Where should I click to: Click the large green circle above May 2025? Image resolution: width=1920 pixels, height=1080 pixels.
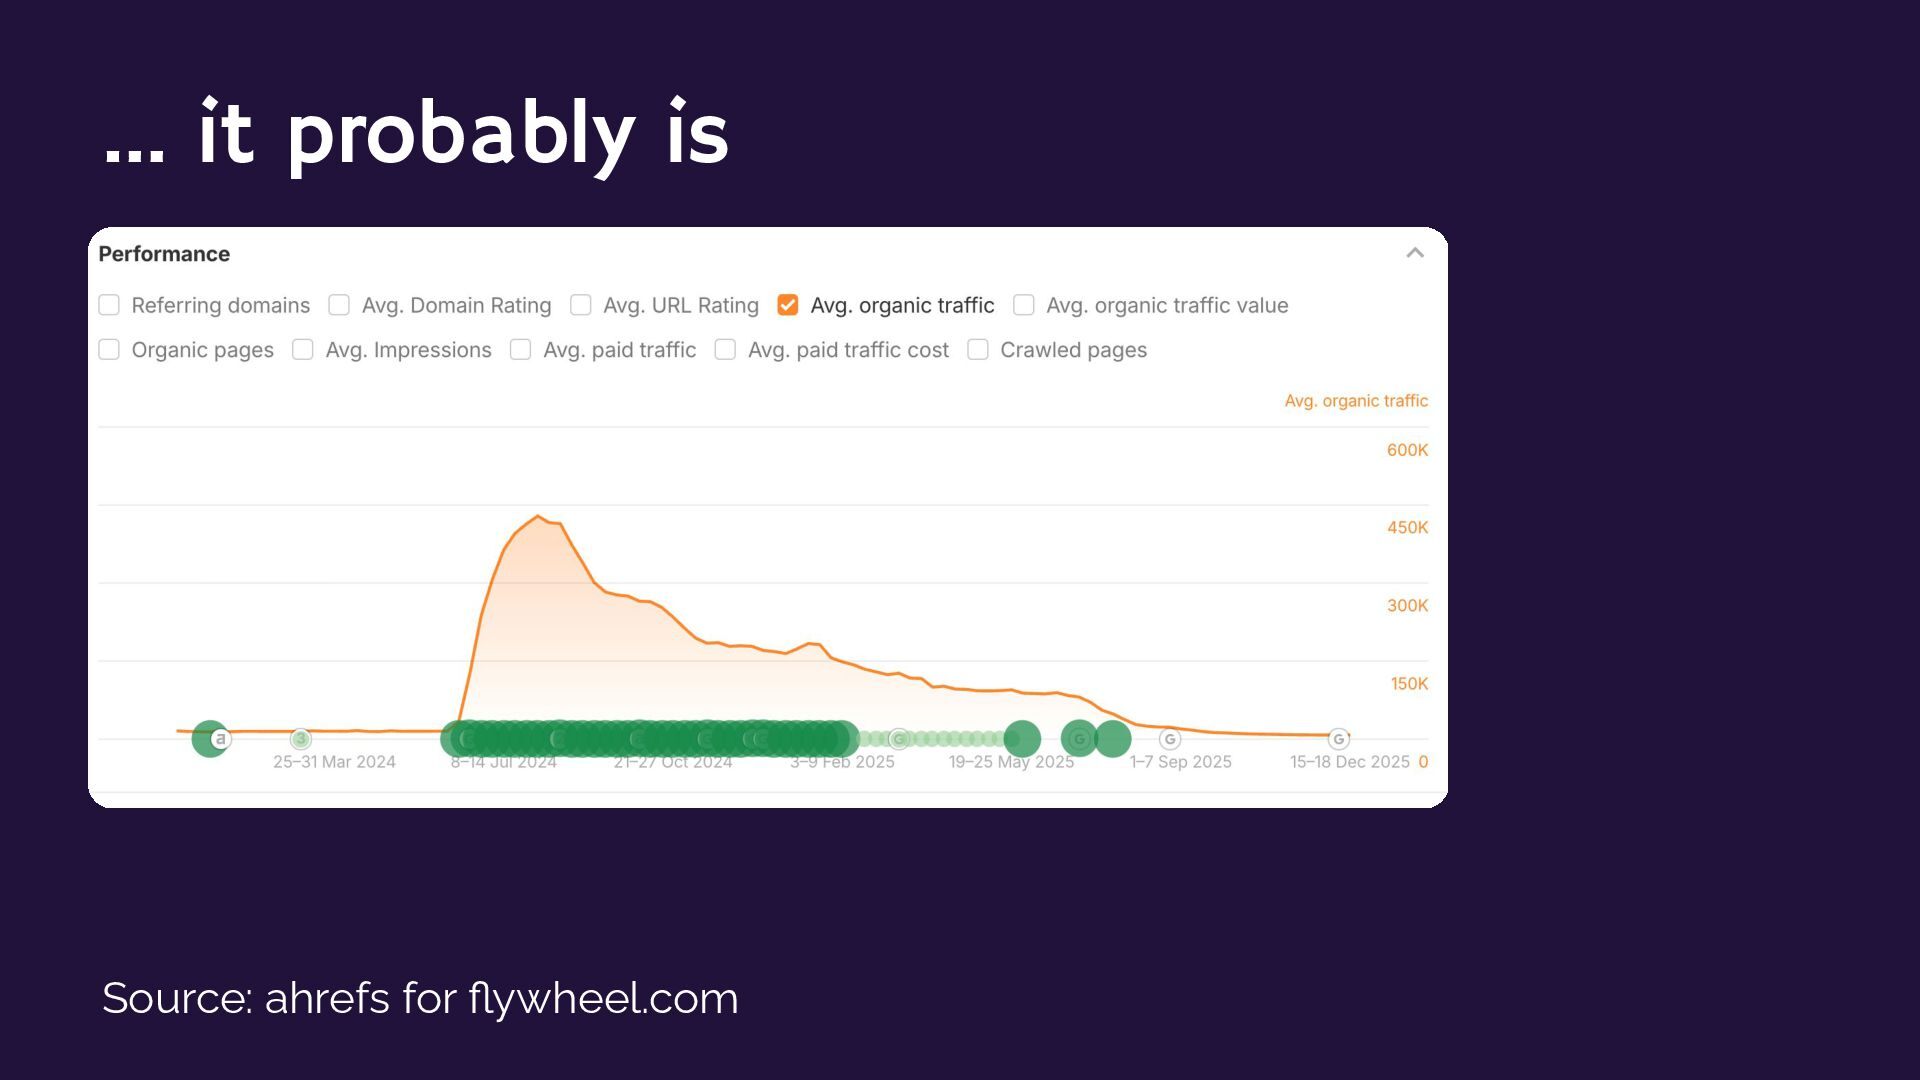coord(1022,739)
